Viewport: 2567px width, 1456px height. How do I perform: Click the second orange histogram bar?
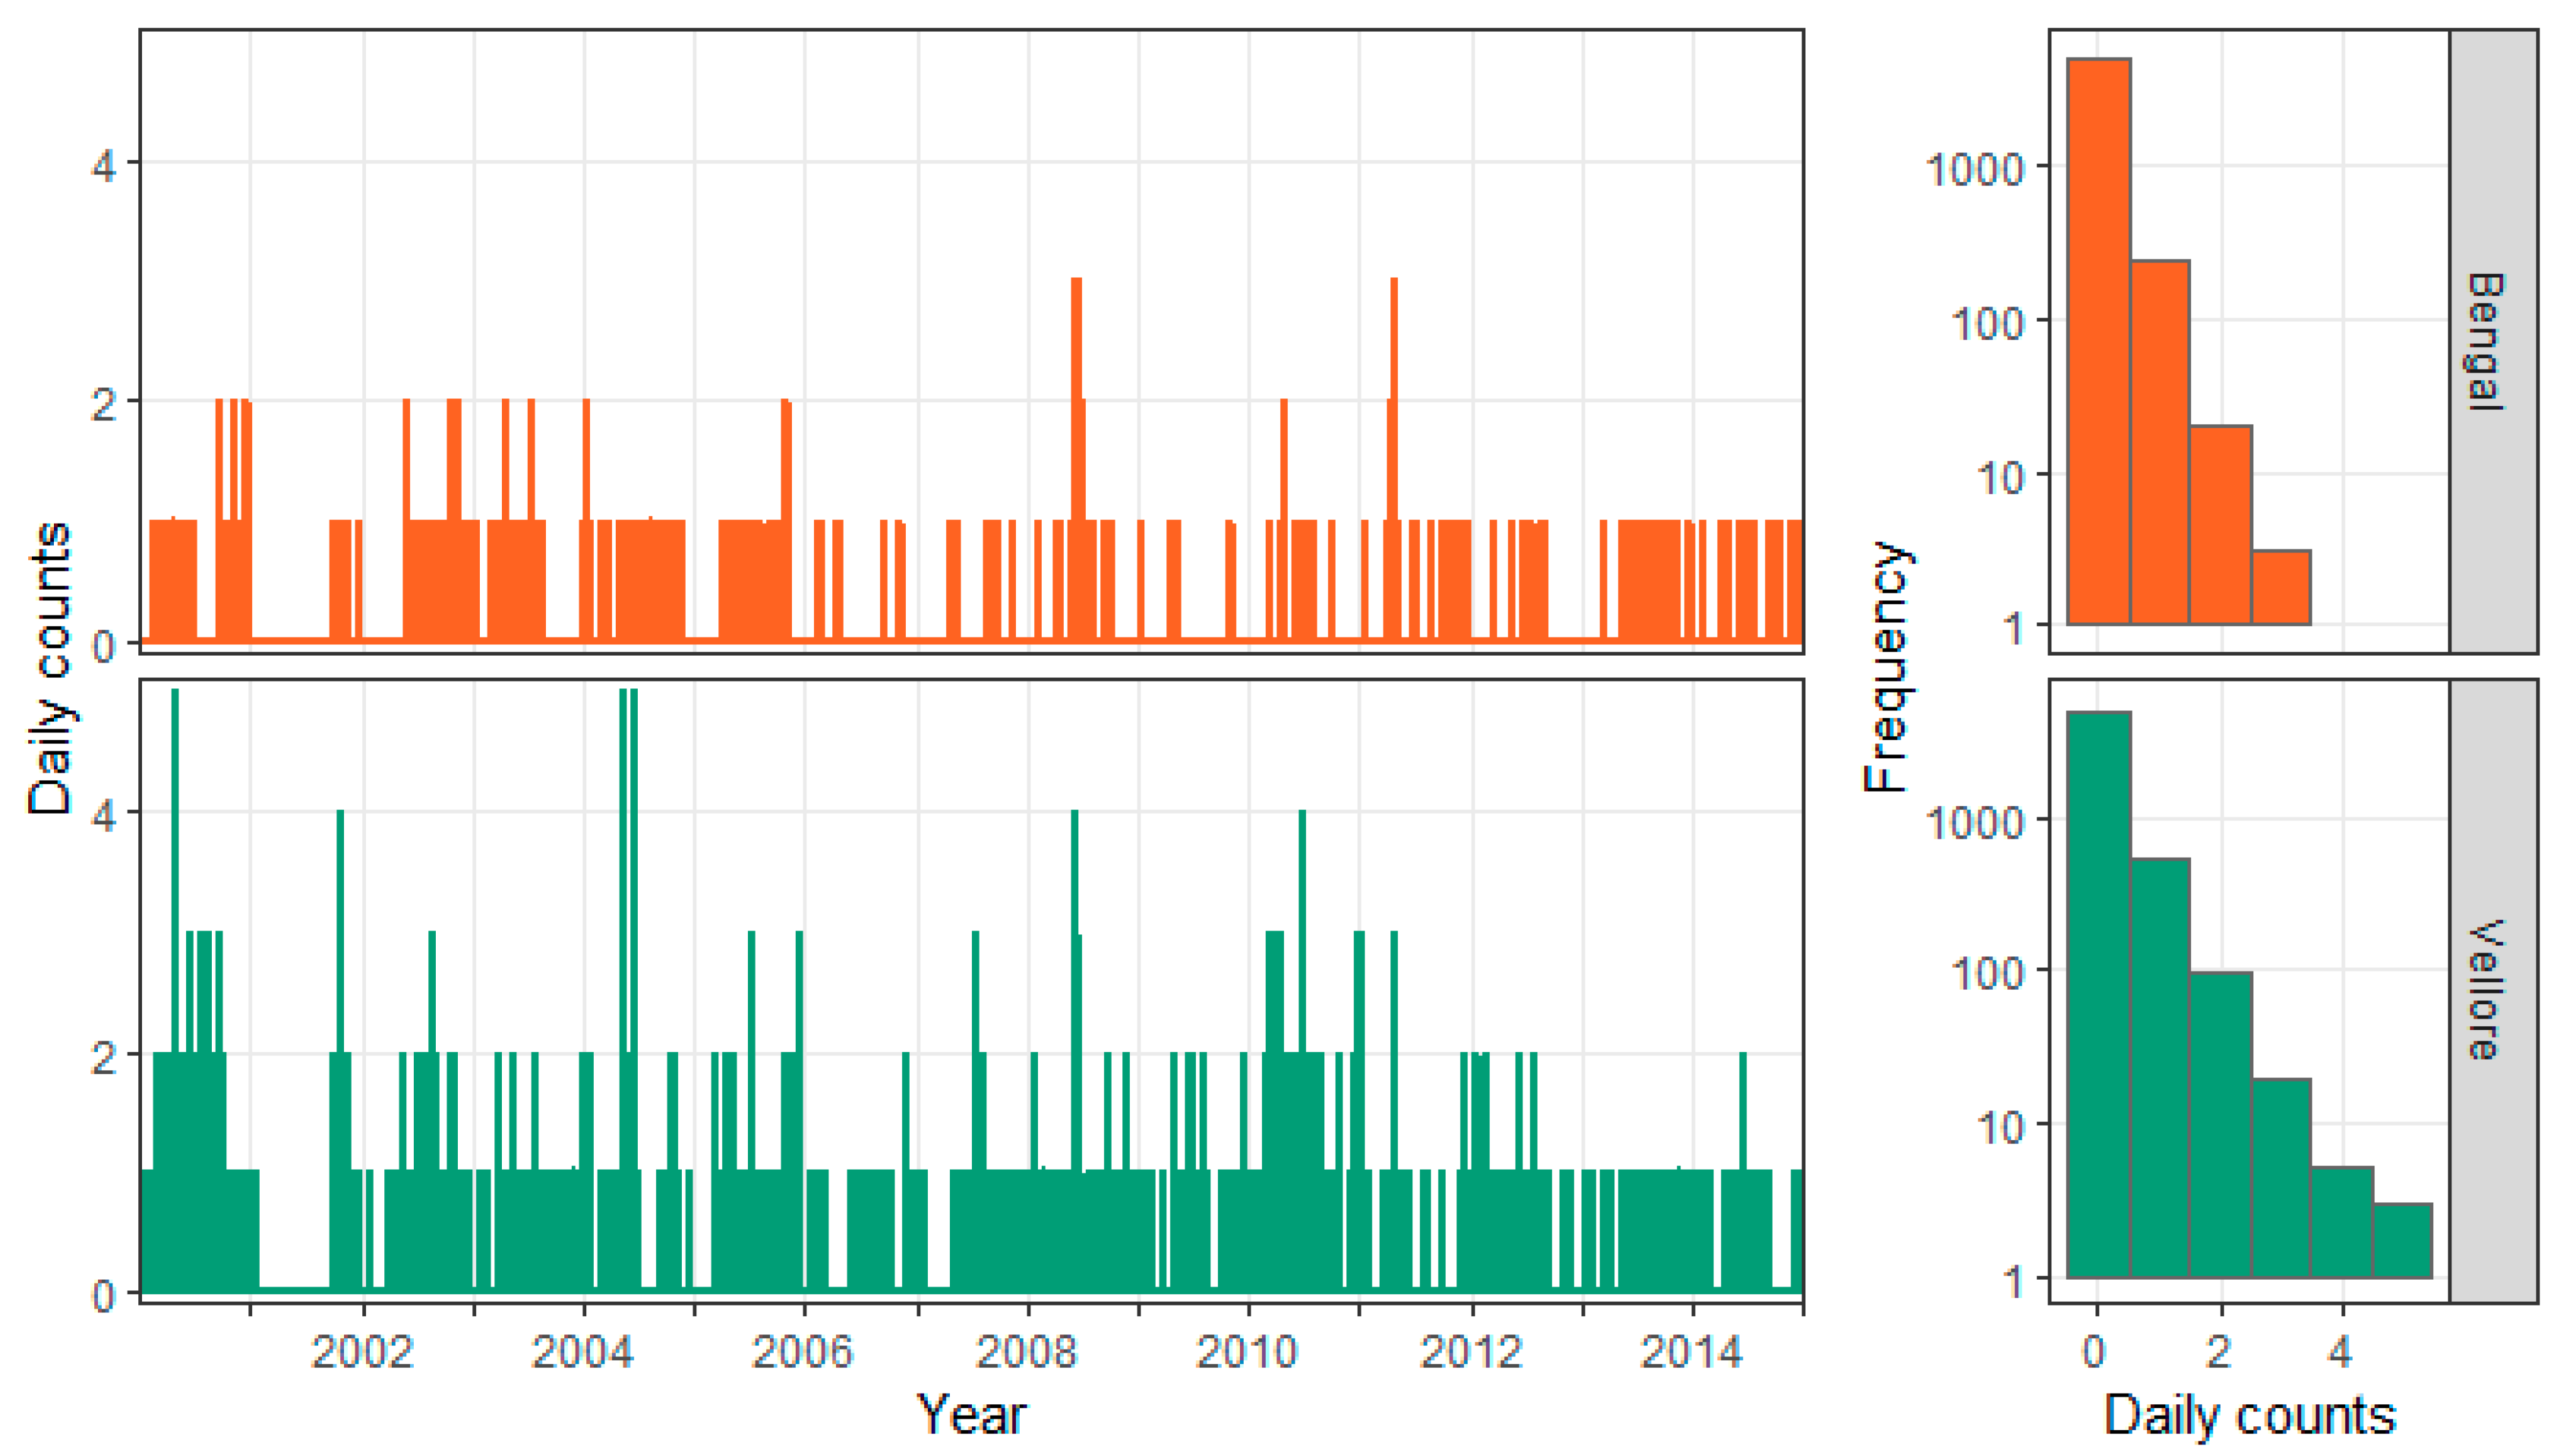coord(2159,442)
